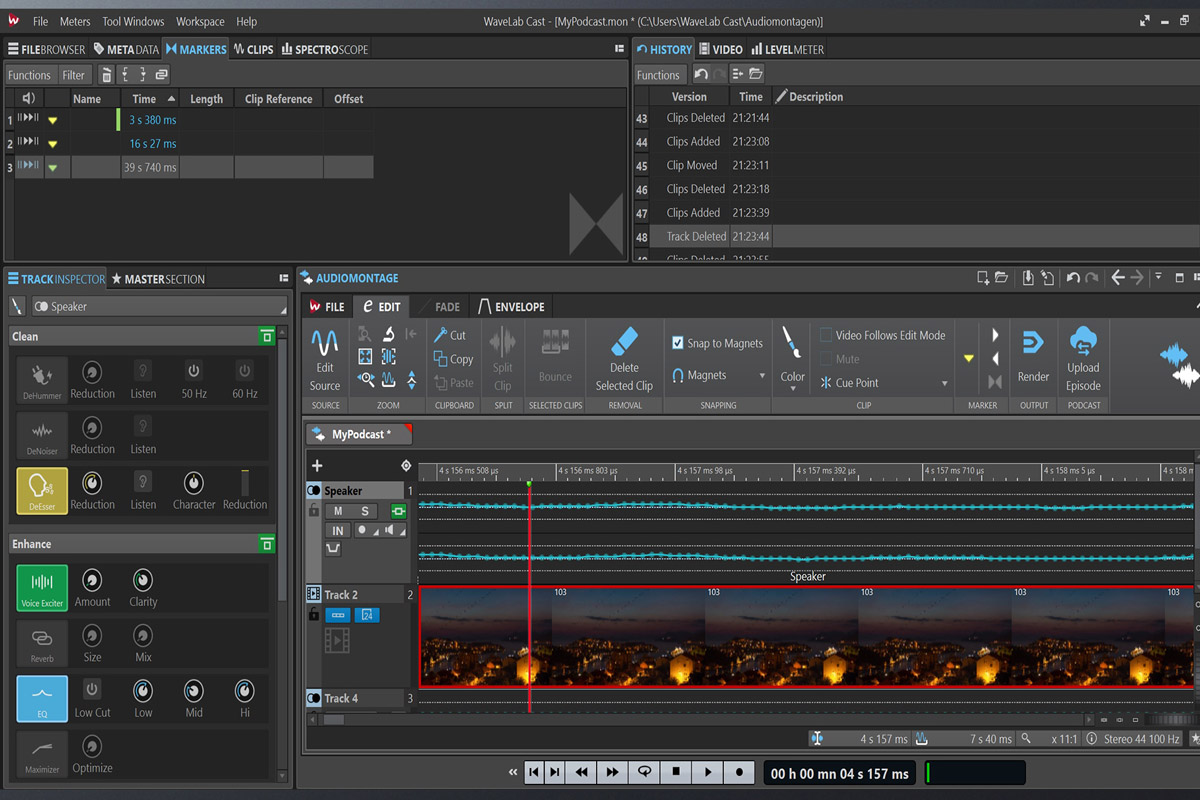Switch to the Spectroscope tab
Screen dimensions: 1200x800
point(325,49)
